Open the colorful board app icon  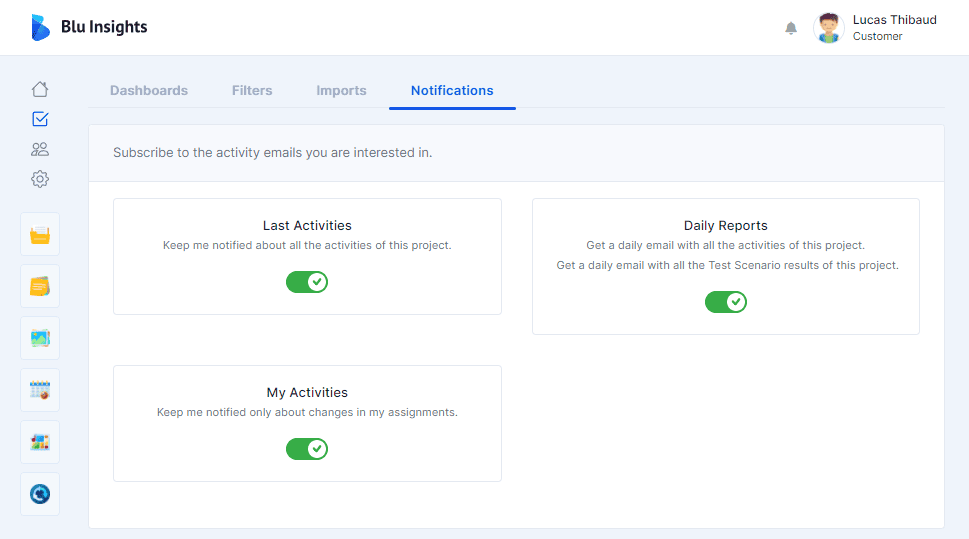coord(40,442)
